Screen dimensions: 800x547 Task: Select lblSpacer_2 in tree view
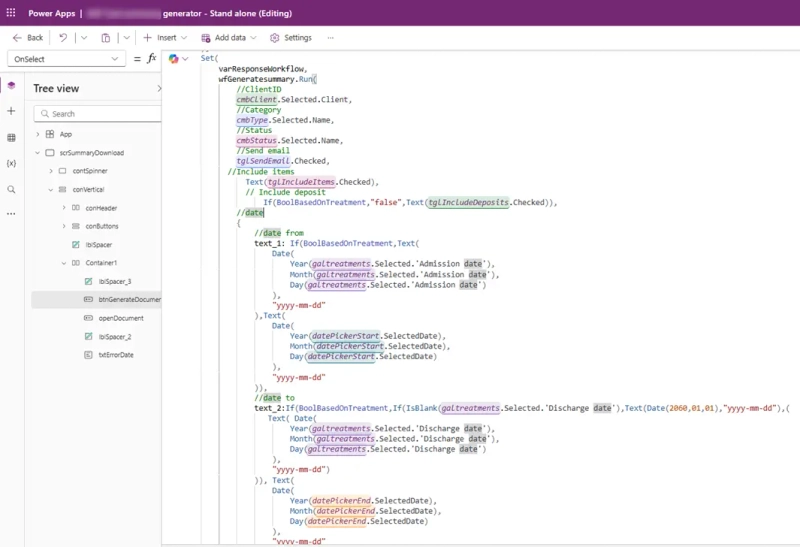coord(115,337)
